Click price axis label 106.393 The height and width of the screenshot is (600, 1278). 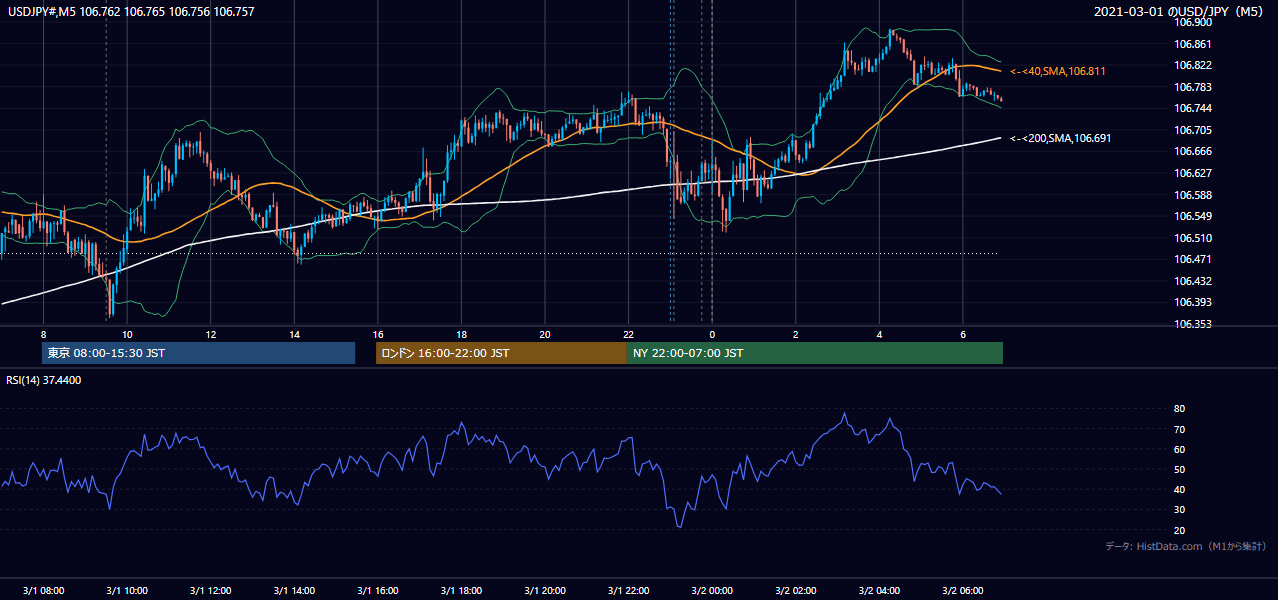tap(1194, 302)
